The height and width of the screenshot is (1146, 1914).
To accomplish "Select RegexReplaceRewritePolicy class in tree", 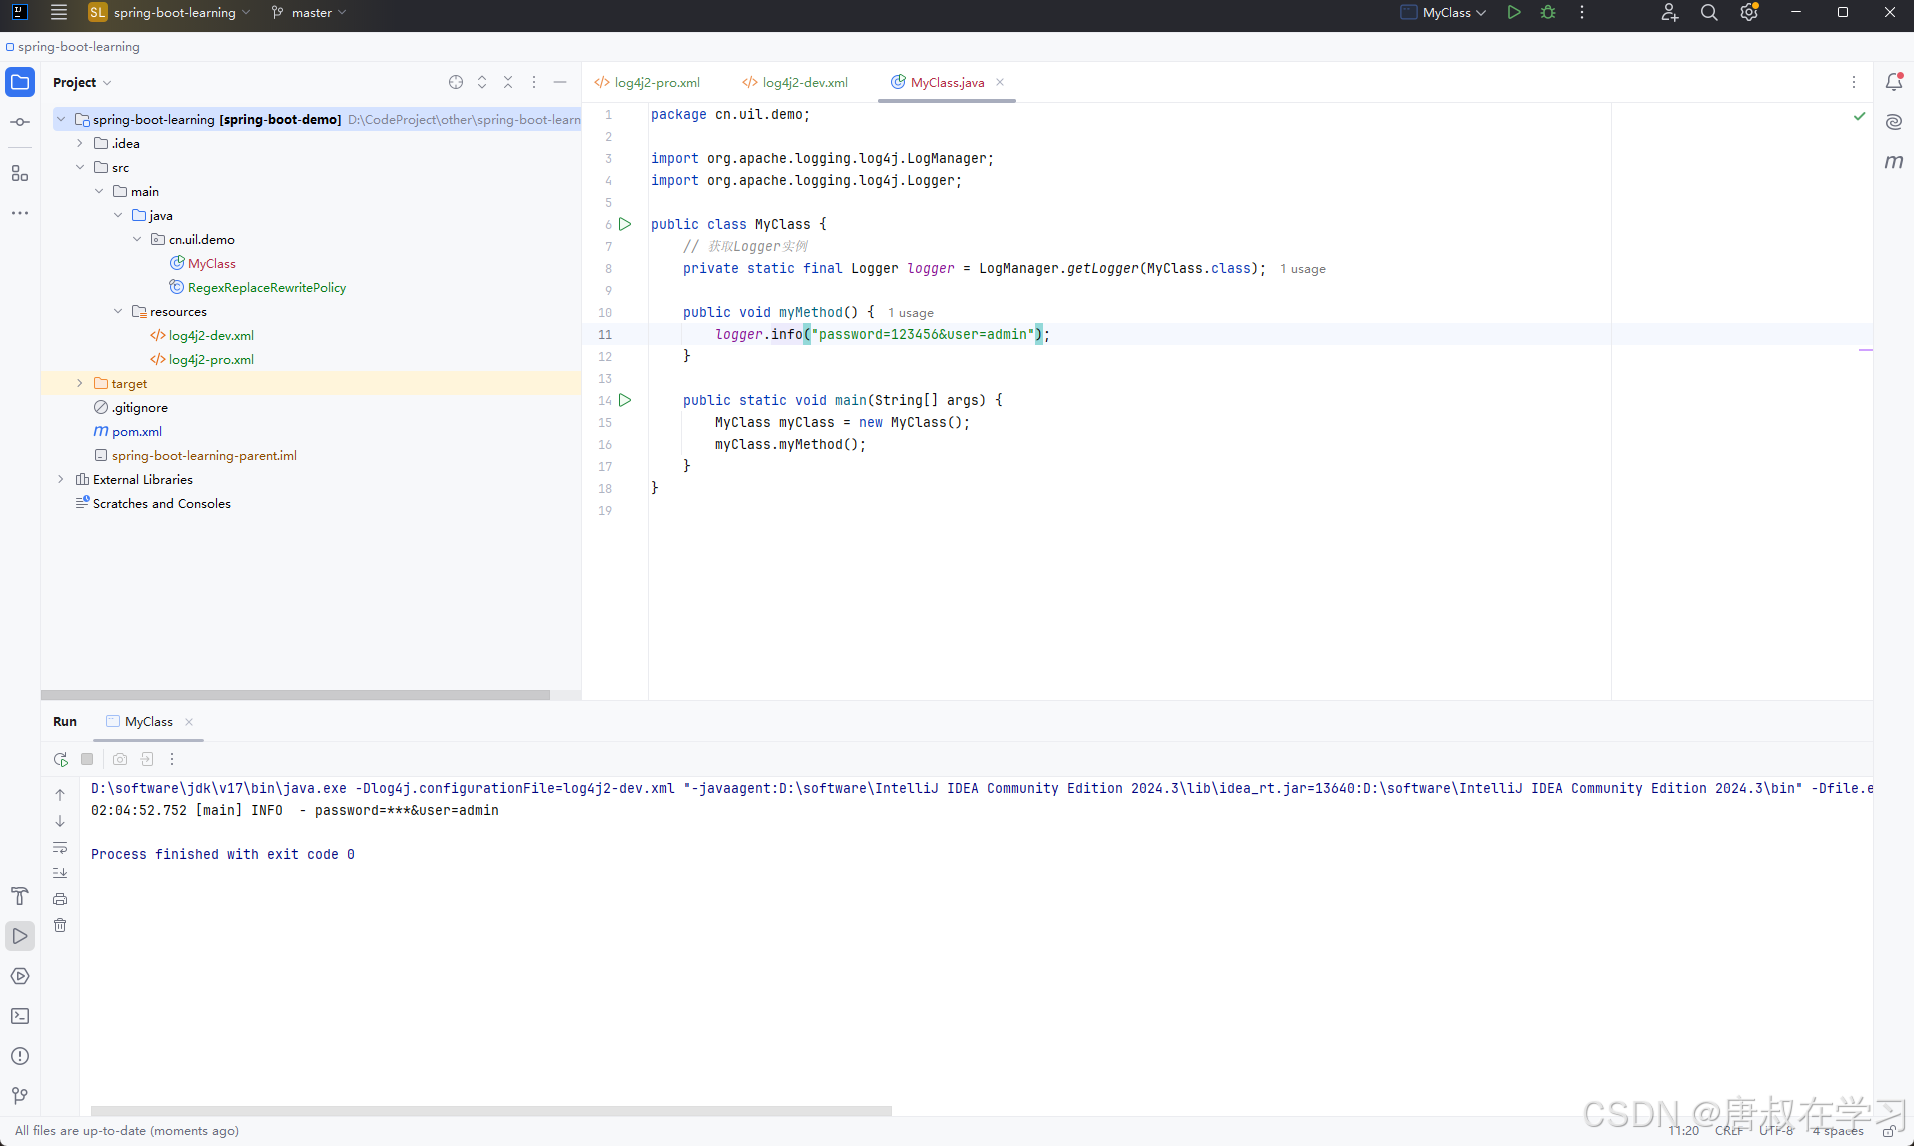I will tap(266, 287).
